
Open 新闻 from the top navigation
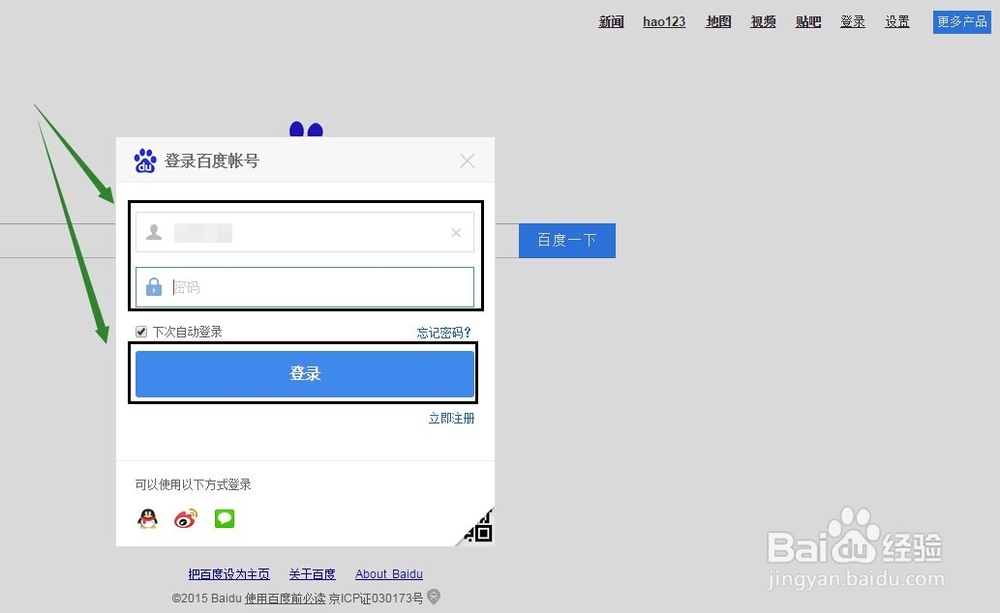coord(611,21)
